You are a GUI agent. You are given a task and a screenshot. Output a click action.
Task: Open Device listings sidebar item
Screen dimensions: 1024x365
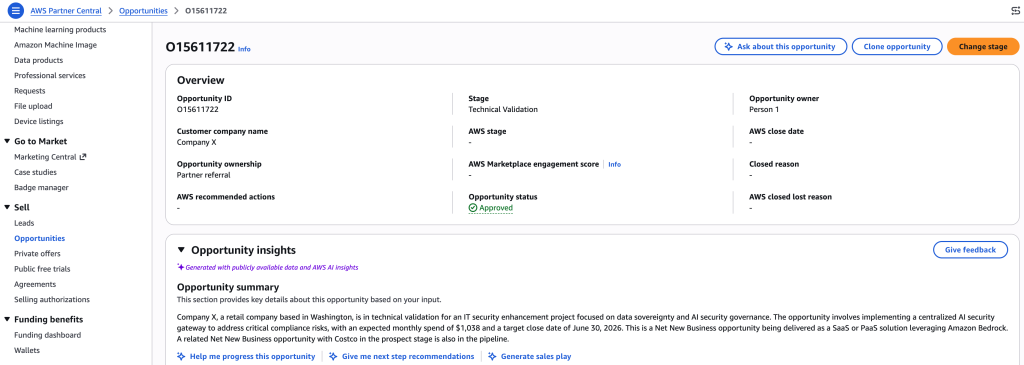[x=39, y=121]
